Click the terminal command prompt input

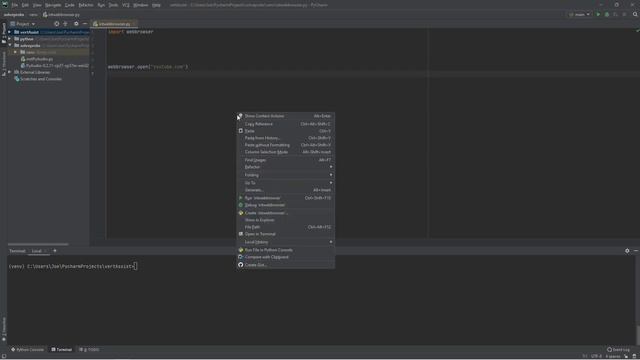(136, 266)
